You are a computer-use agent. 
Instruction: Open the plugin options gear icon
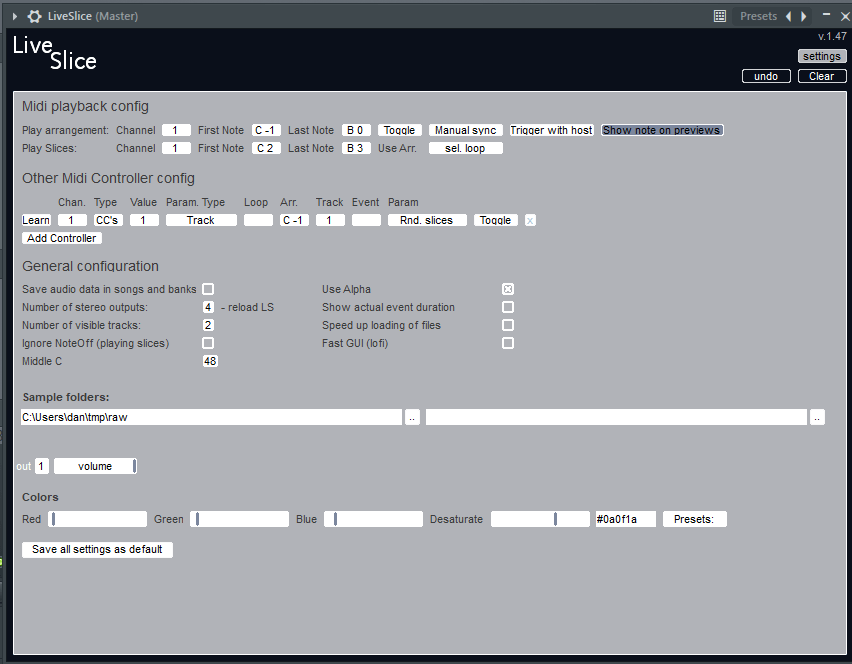35,16
